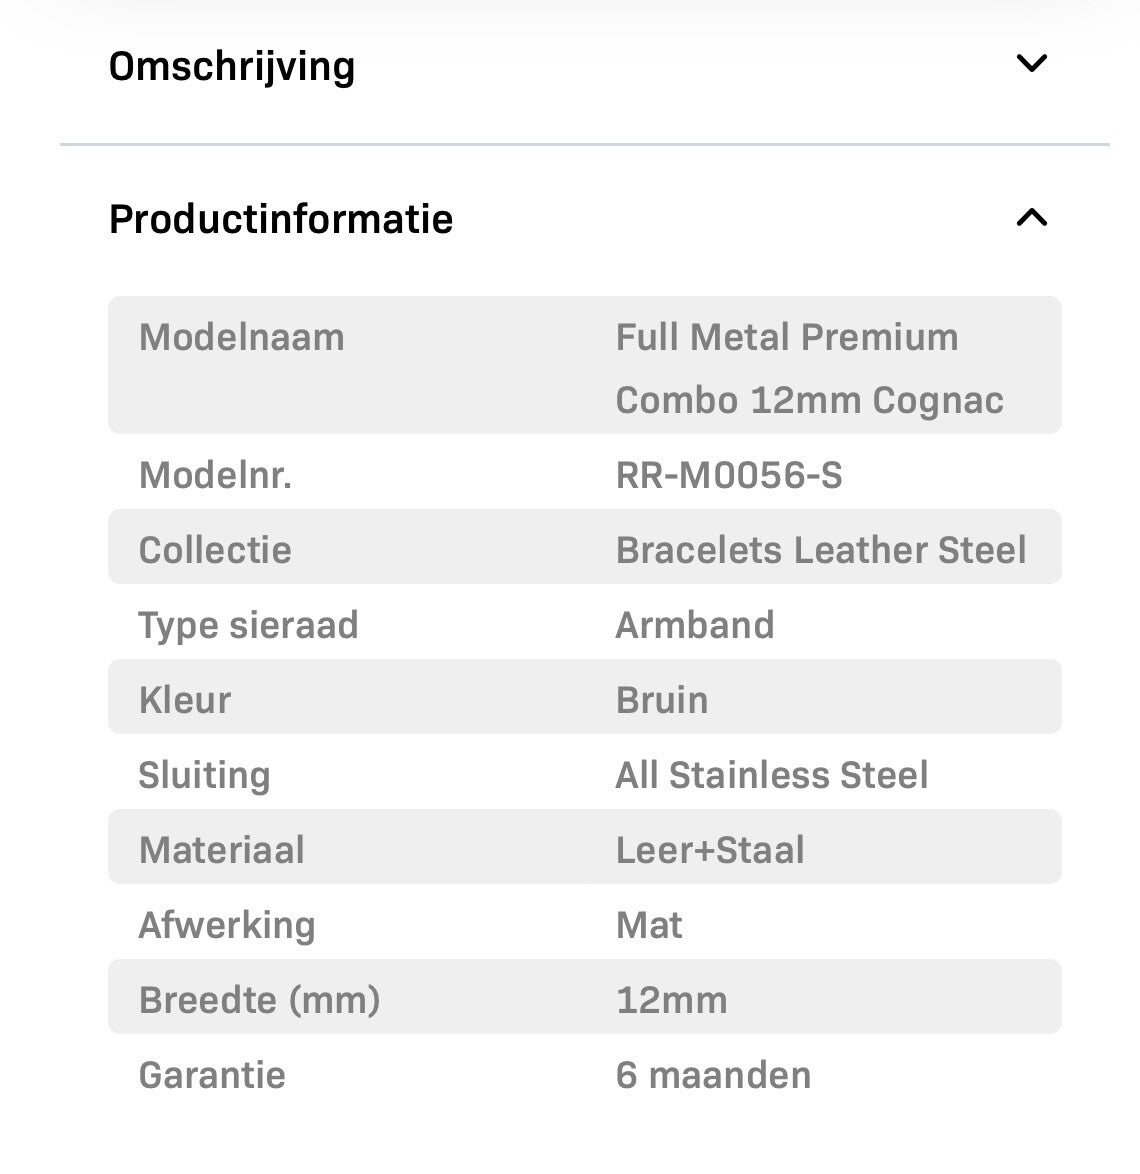Image resolution: width=1140 pixels, height=1174 pixels.
Task: Select the Breedte (mm) label
Action: tap(259, 1000)
